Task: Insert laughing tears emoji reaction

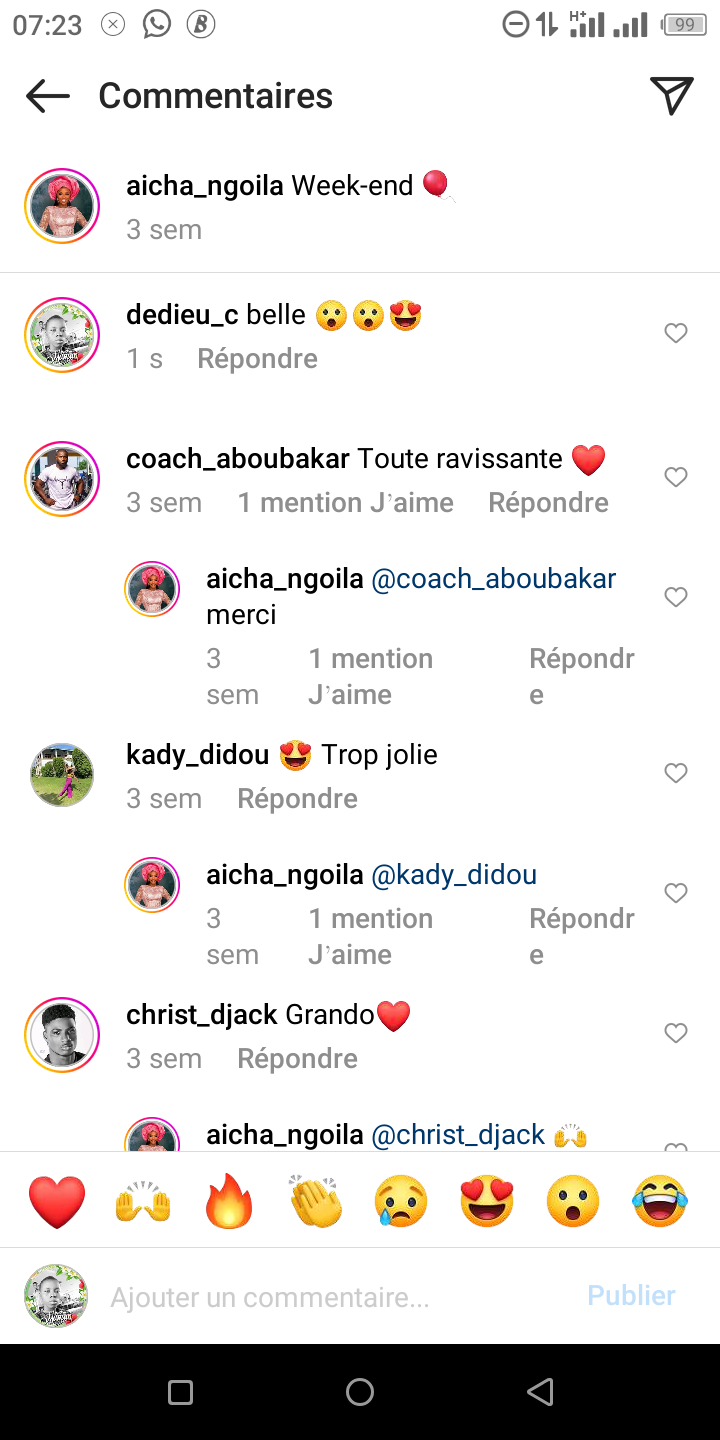Action: point(660,1201)
